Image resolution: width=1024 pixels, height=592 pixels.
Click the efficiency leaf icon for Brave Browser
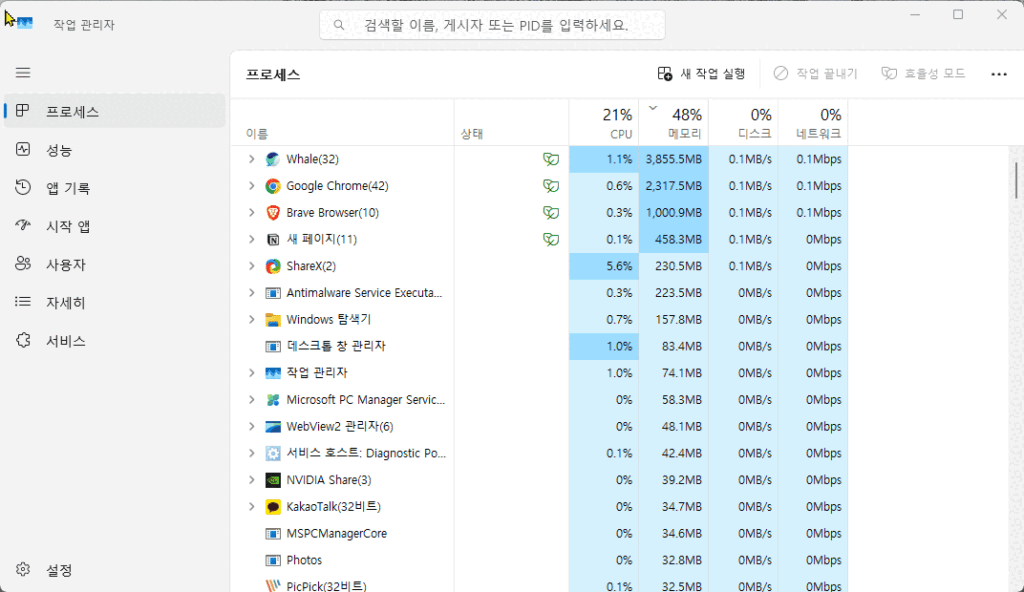coord(551,213)
